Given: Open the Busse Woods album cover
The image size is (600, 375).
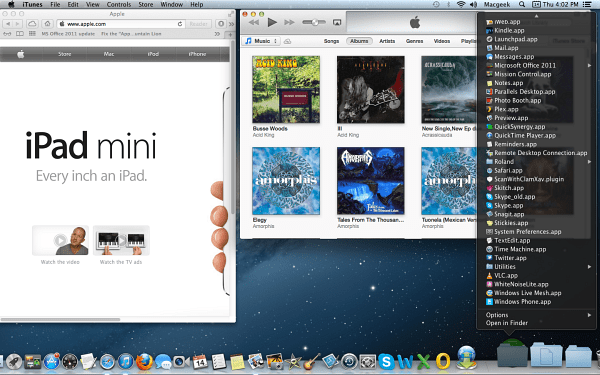Looking at the screenshot, I should point(286,89).
